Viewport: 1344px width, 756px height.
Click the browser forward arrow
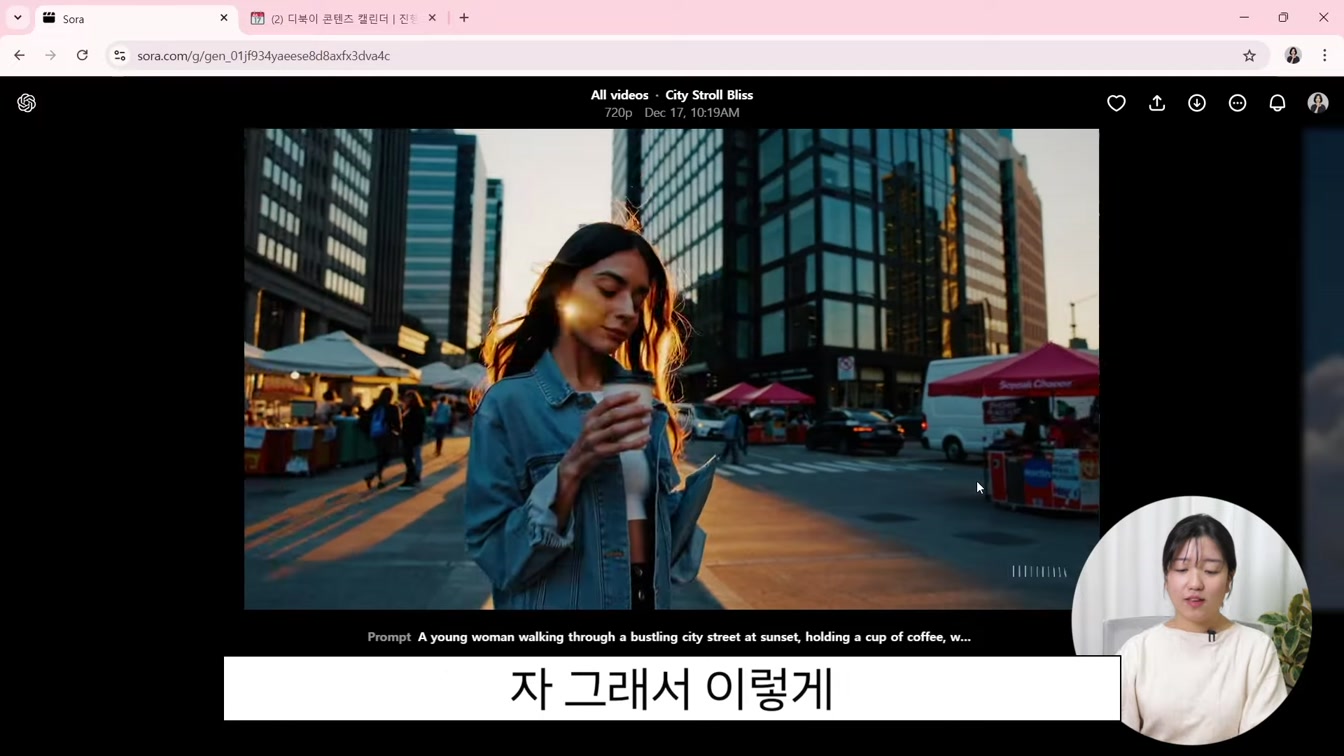[50, 56]
